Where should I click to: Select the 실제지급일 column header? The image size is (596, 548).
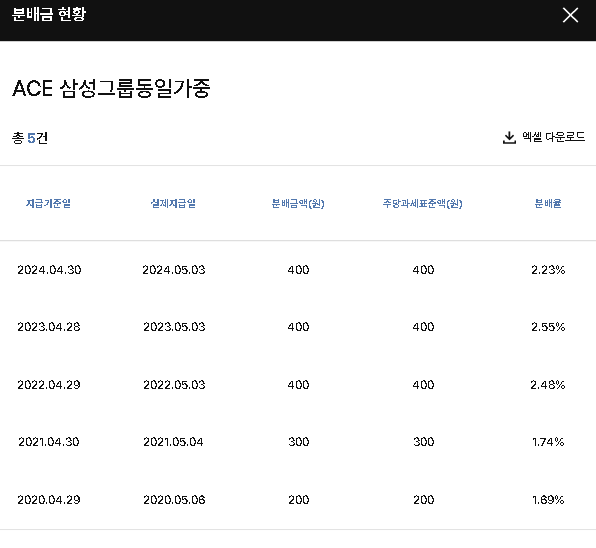(173, 203)
